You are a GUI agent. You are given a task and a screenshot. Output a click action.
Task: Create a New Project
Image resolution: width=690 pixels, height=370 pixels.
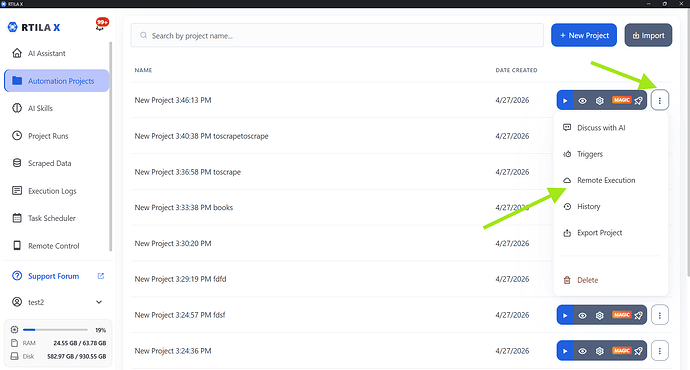[584, 35]
